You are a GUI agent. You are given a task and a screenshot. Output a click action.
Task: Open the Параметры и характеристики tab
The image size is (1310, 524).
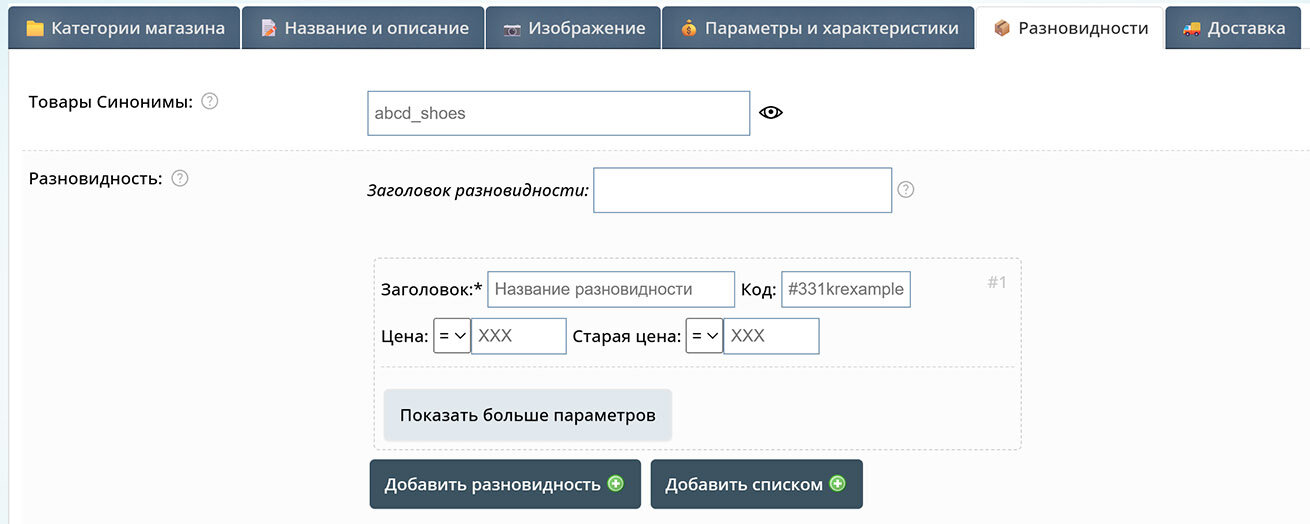tap(818, 28)
